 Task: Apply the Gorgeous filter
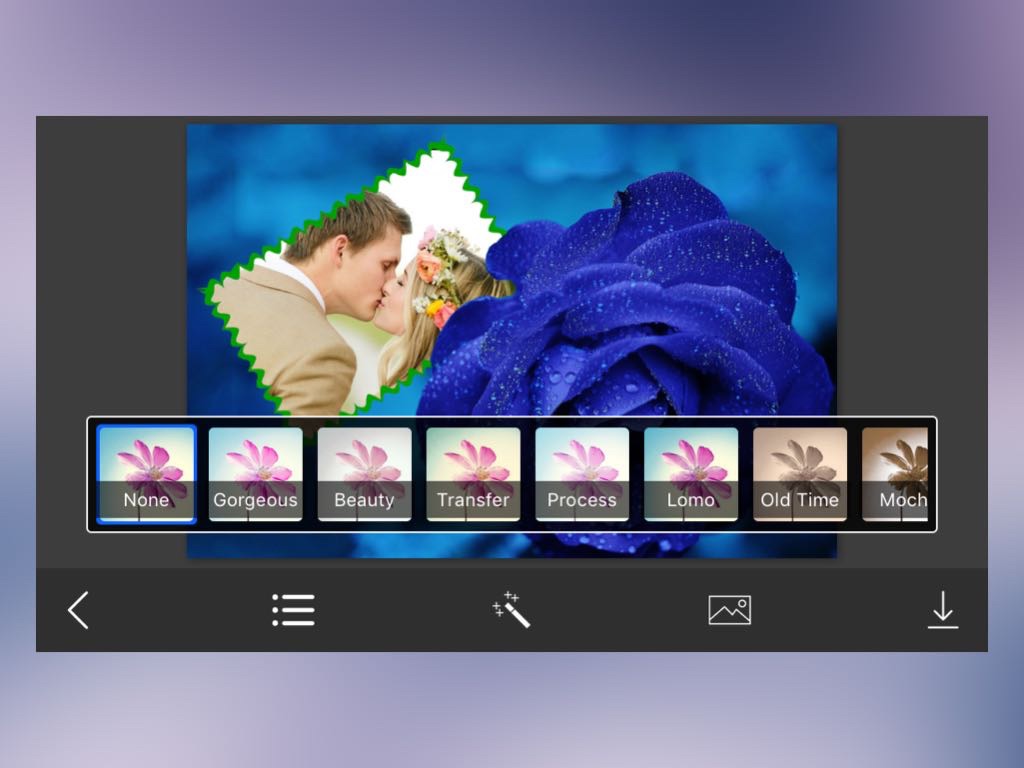point(255,474)
